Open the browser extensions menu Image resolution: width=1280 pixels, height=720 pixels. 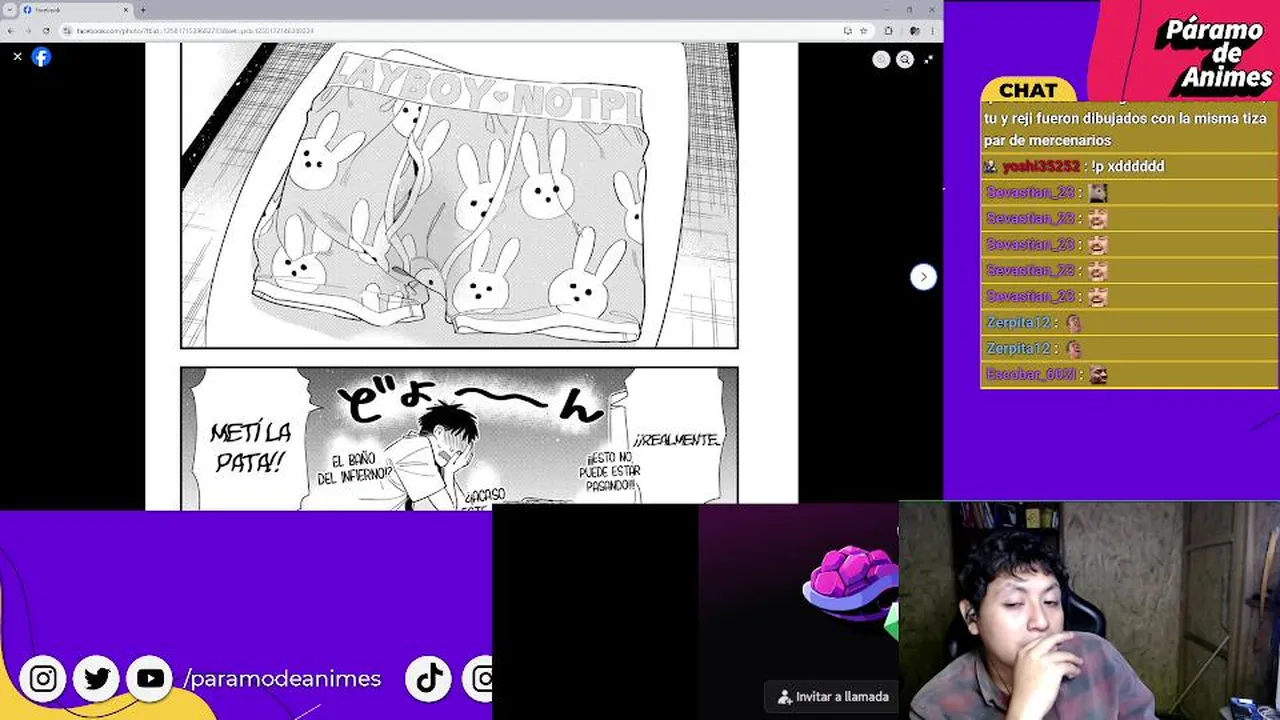[x=888, y=31]
